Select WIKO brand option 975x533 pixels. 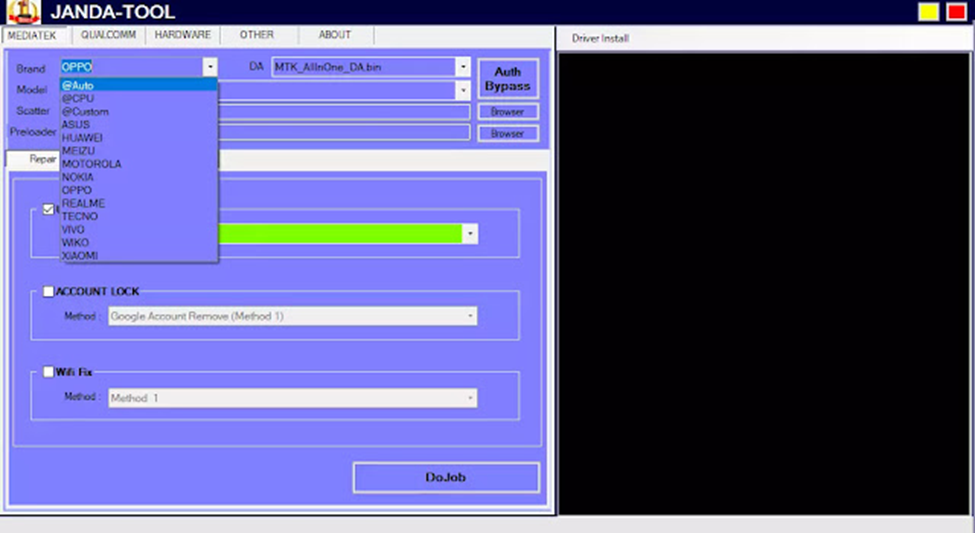pos(139,243)
